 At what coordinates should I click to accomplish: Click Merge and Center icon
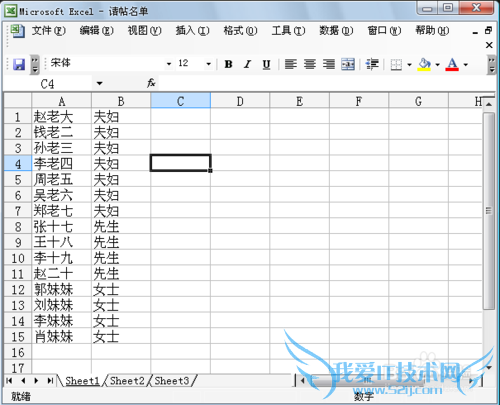pos(348,64)
